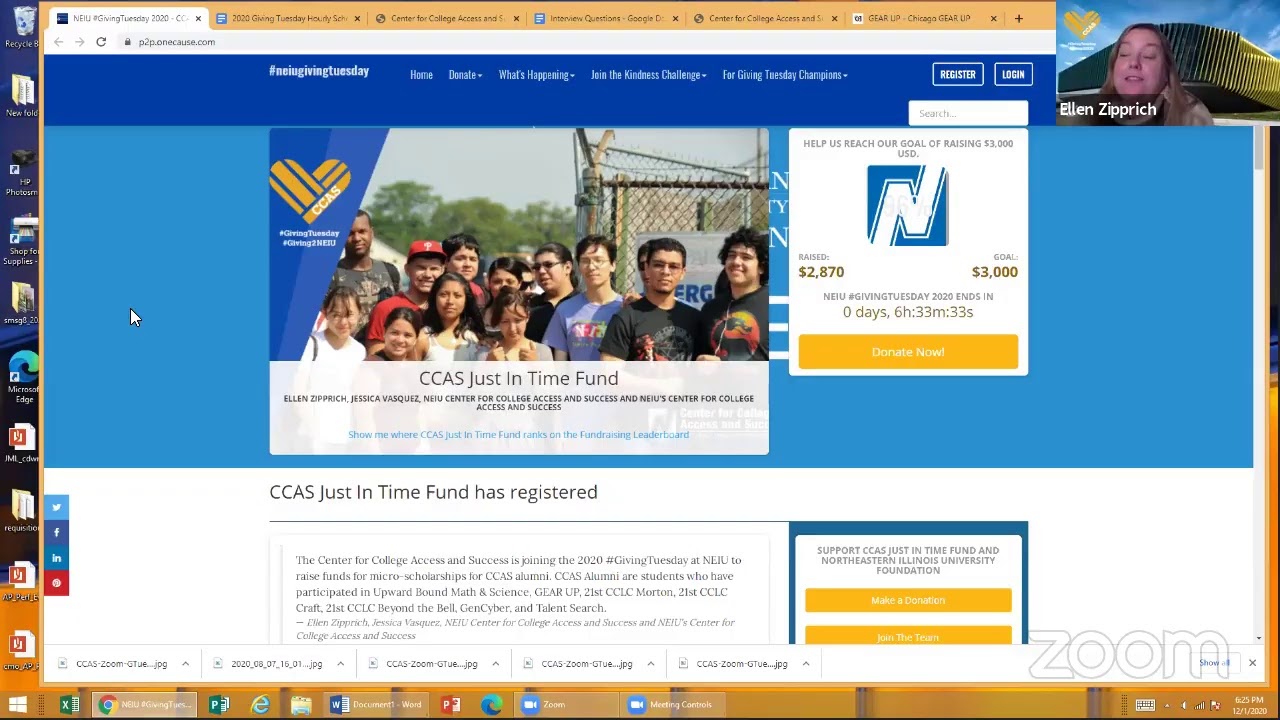The image size is (1280, 720).
Task: Expand Join the Kindness Challenge menu
Action: pyautogui.click(x=648, y=75)
